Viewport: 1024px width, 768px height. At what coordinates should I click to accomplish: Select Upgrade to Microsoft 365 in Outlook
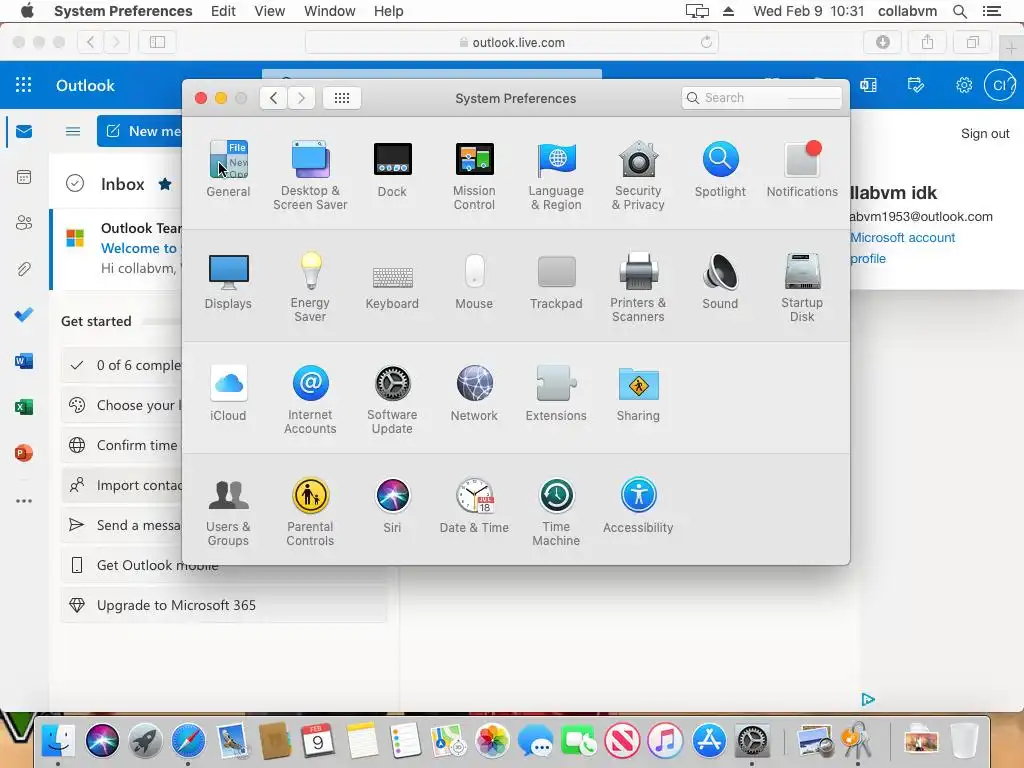click(224, 605)
